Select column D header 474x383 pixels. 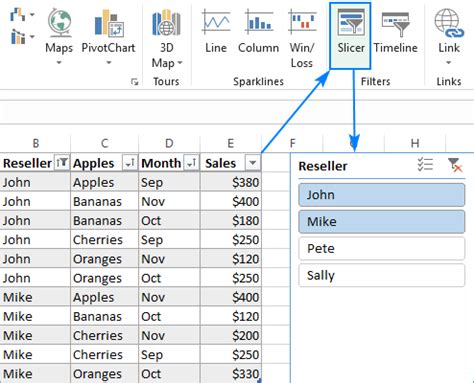(x=169, y=143)
